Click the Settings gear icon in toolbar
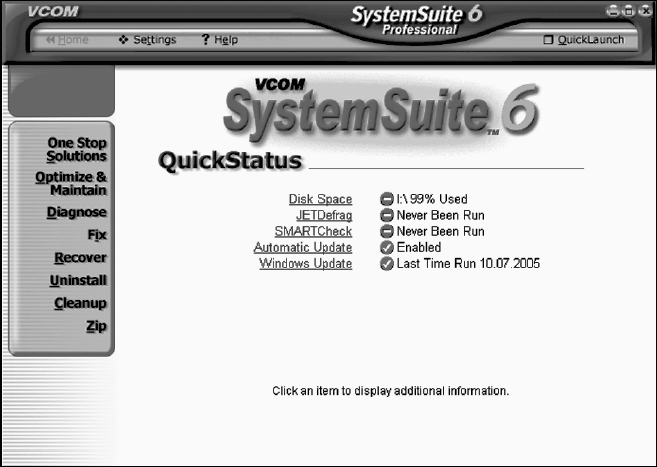This screenshot has width=657, height=467. [123, 40]
